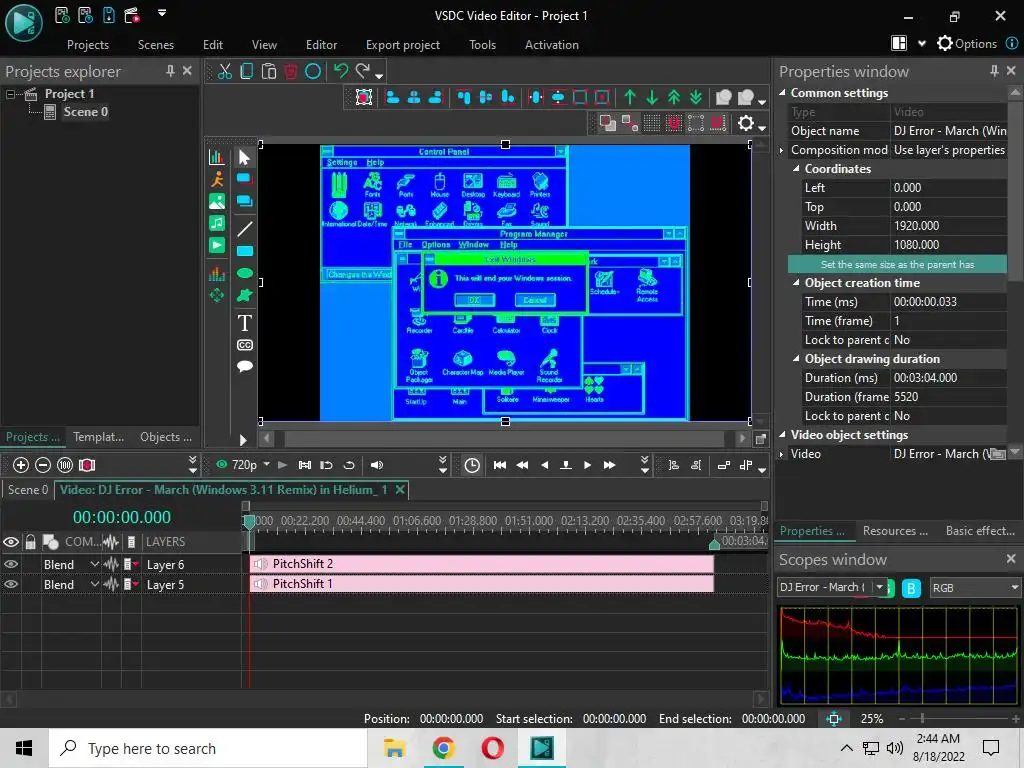1024x768 pixels.
Task: Open the Blend mode dropdown for Layer 6
Action: [x=94, y=564]
